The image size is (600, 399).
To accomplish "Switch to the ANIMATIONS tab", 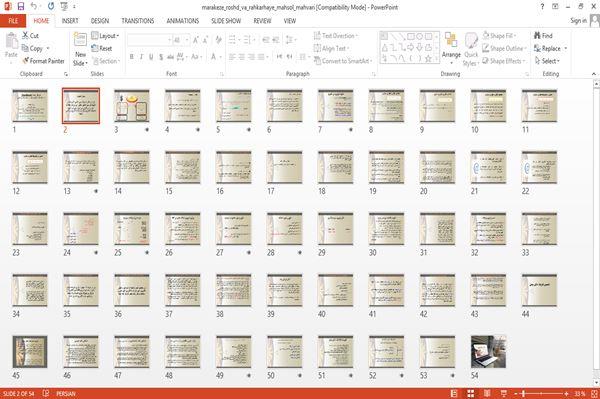I will (183, 21).
